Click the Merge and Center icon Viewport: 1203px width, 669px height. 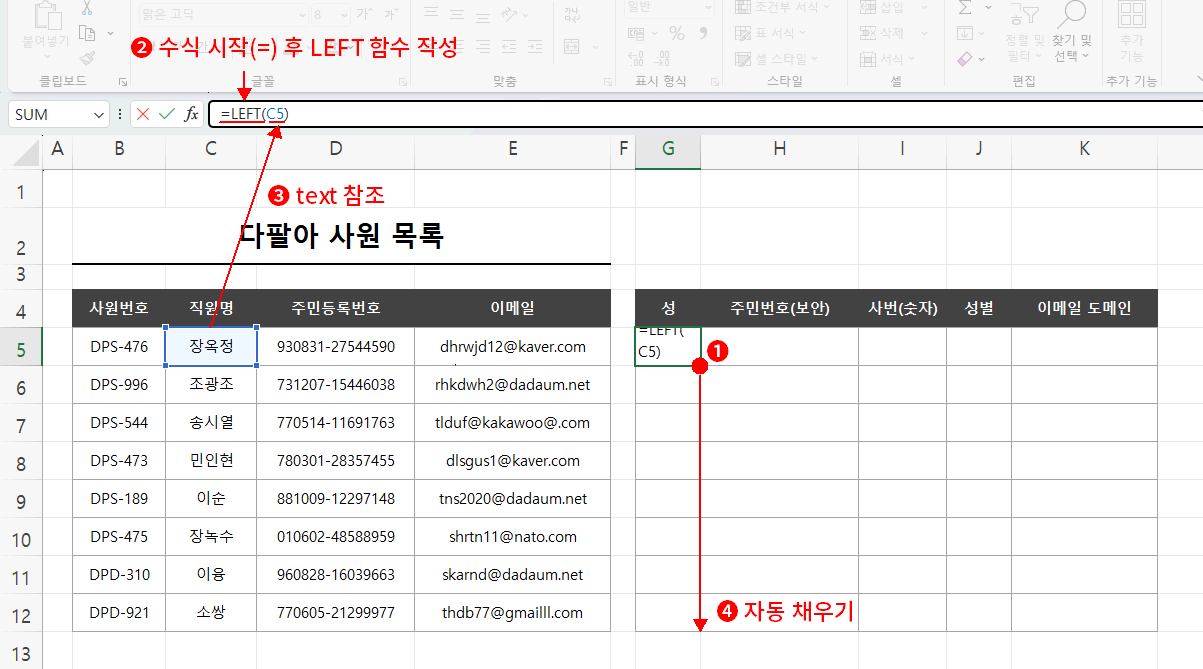[x=572, y=46]
